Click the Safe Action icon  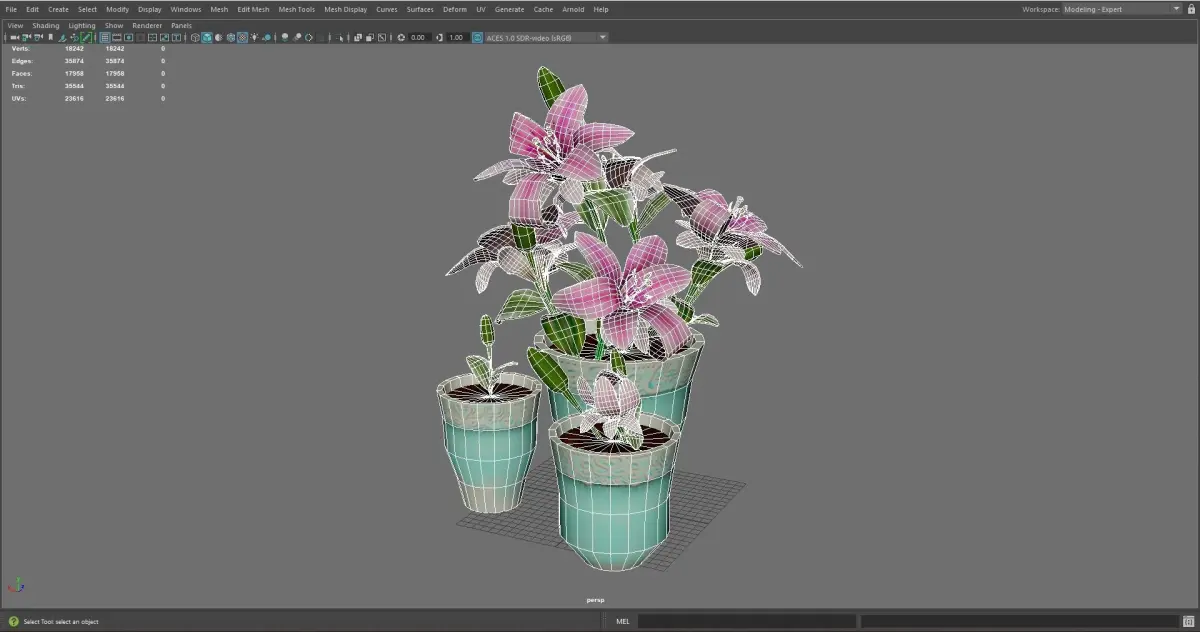164,37
